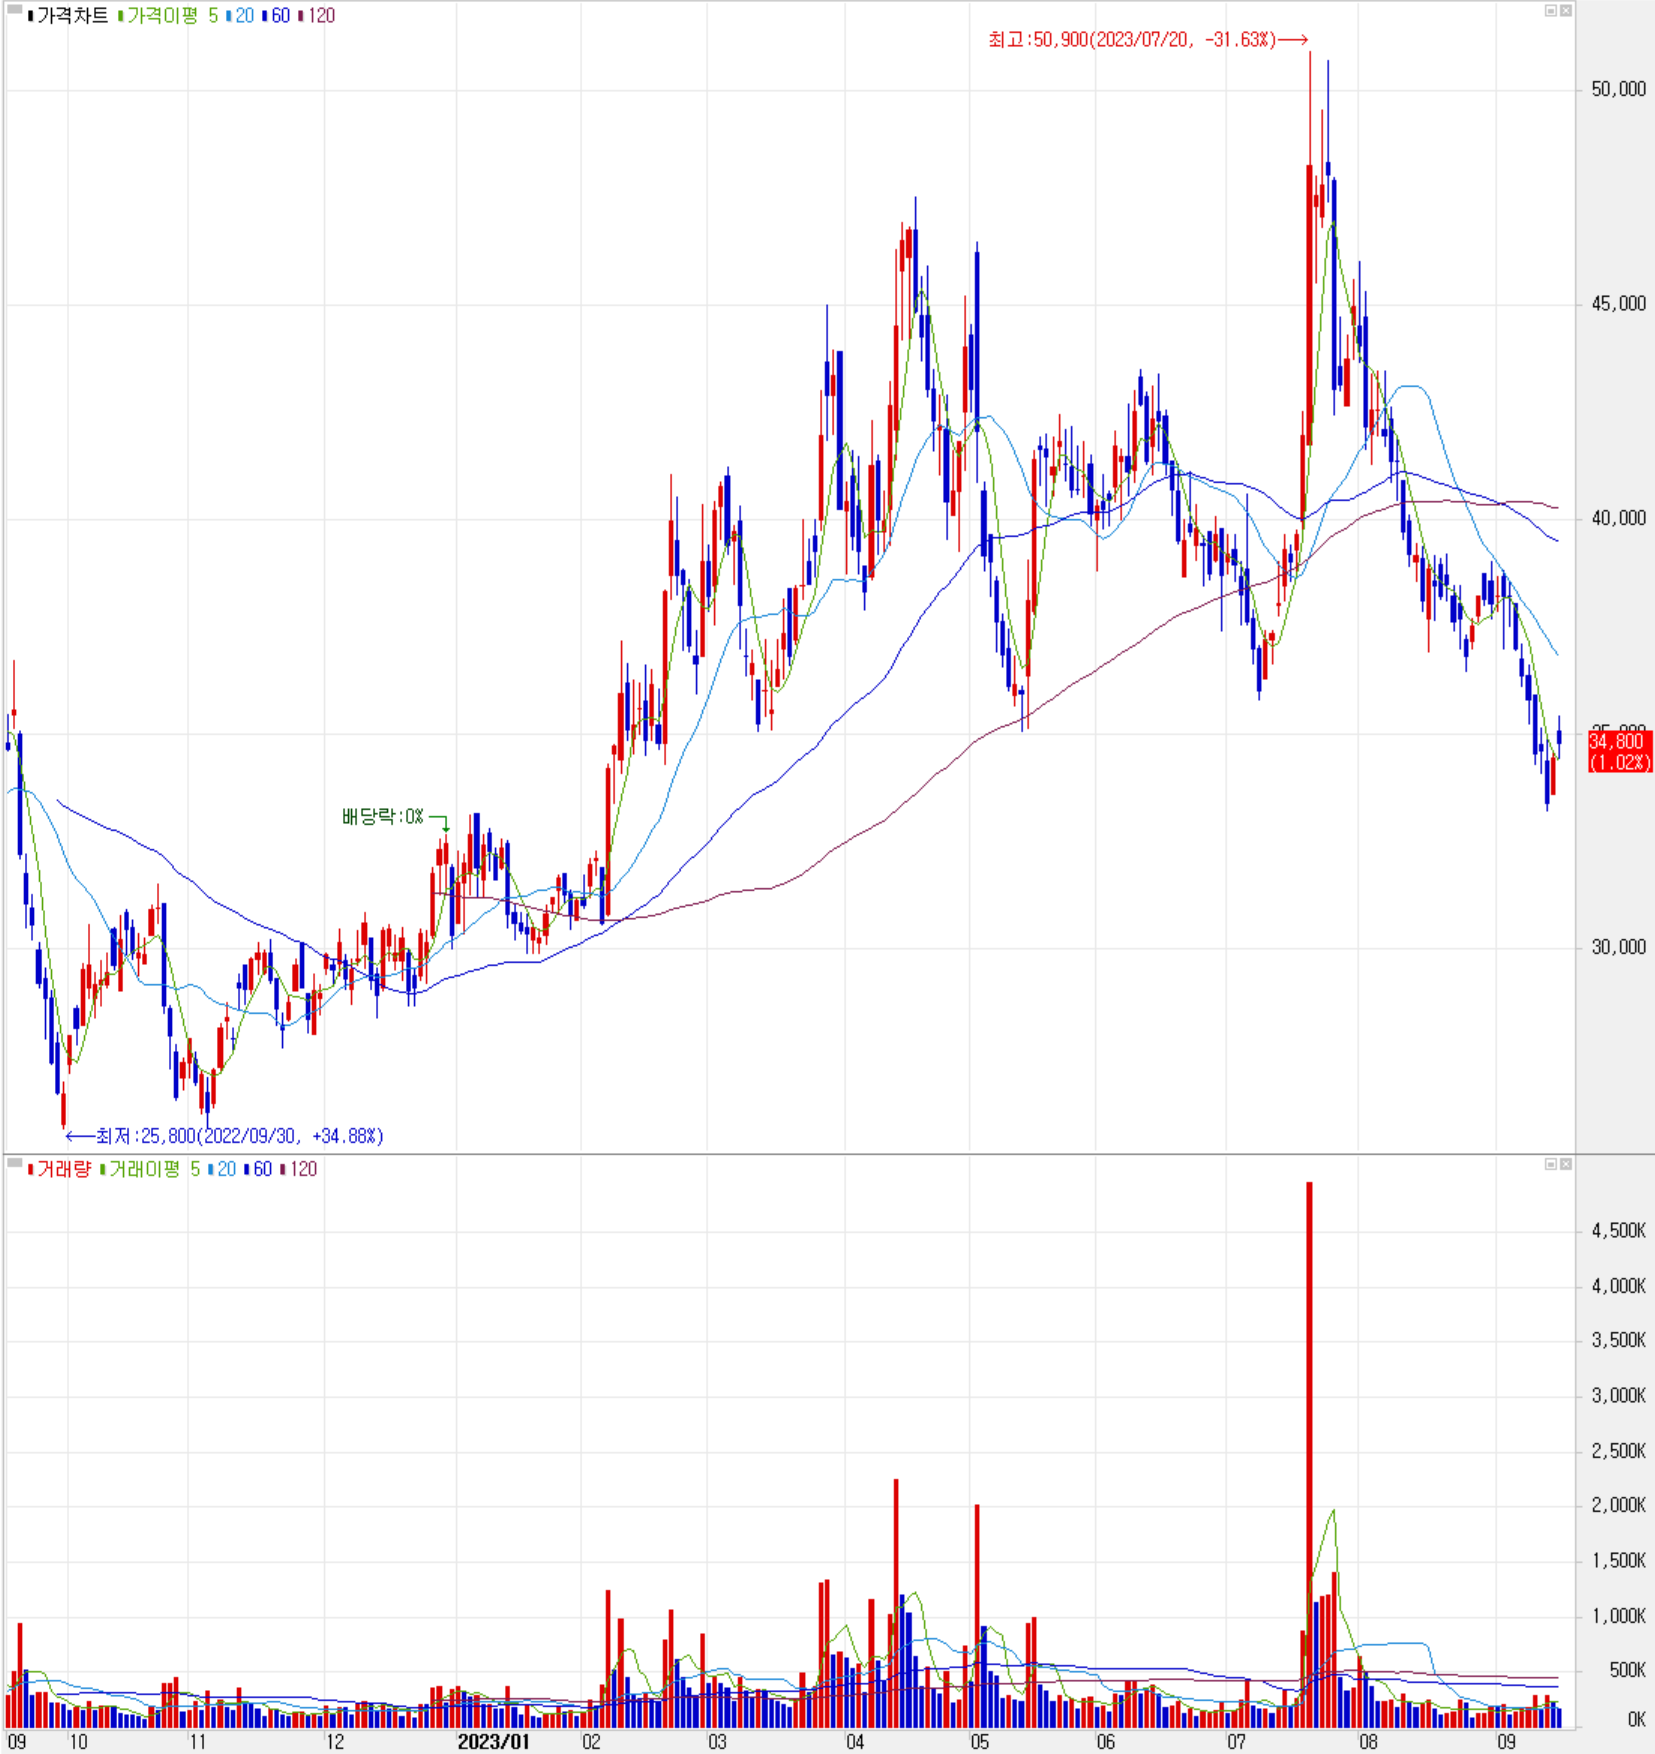Click the 2023/01 date axis label
The width and height of the screenshot is (1655, 1754).
[x=493, y=1741]
